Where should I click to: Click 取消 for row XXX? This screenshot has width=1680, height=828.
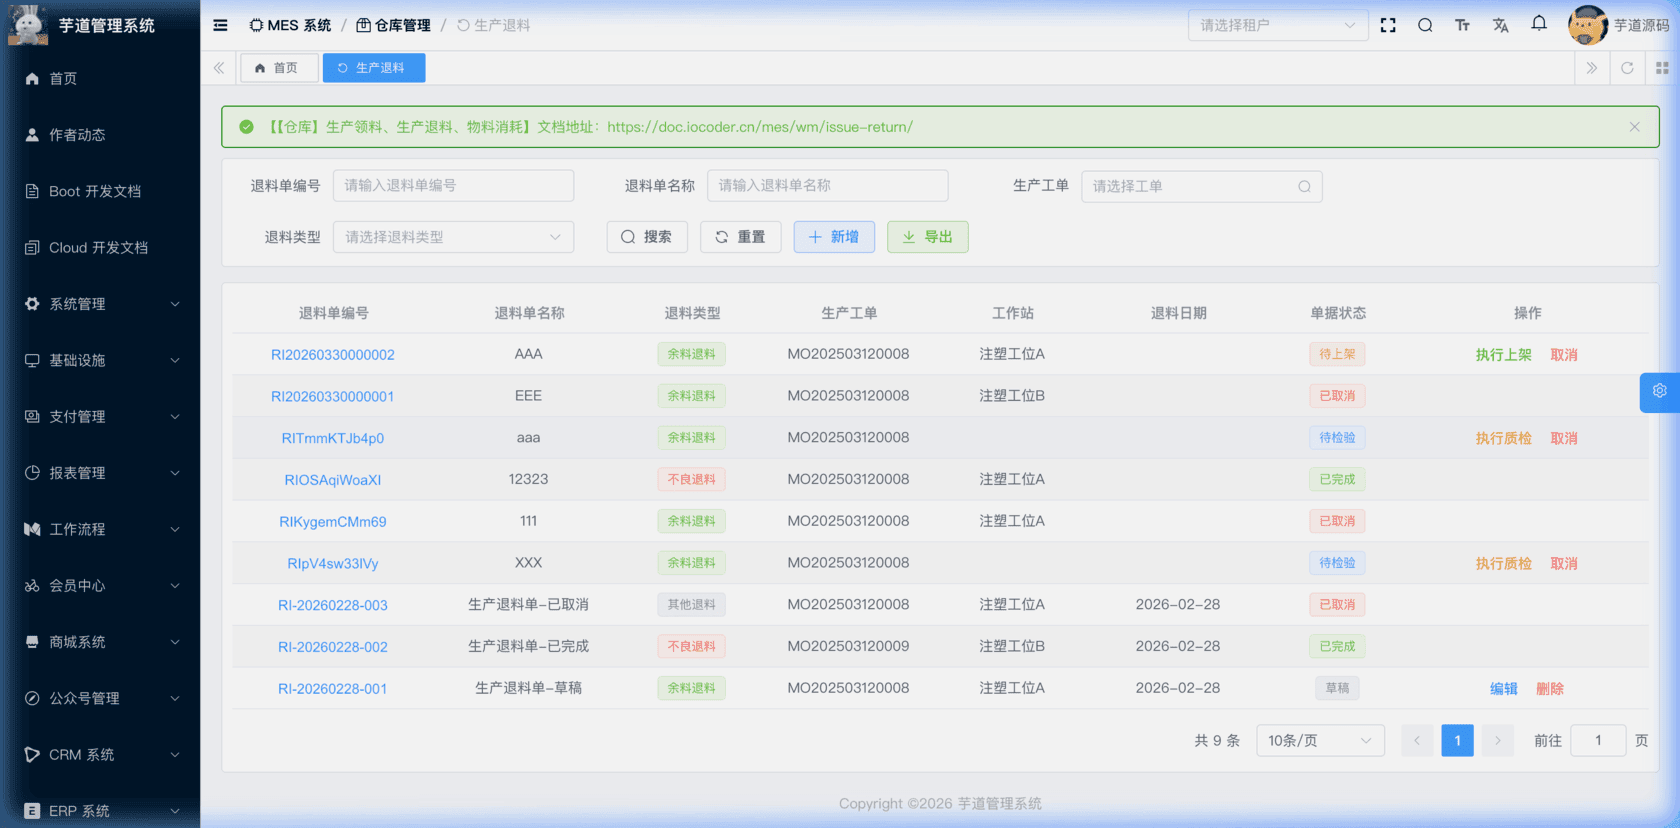click(1564, 564)
